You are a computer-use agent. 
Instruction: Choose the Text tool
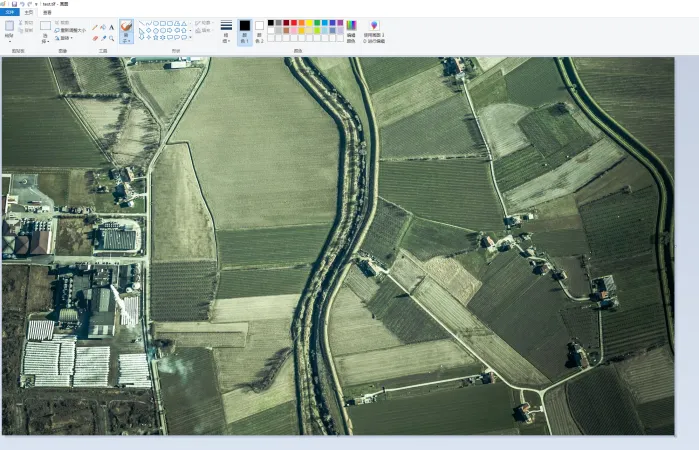[111, 27]
